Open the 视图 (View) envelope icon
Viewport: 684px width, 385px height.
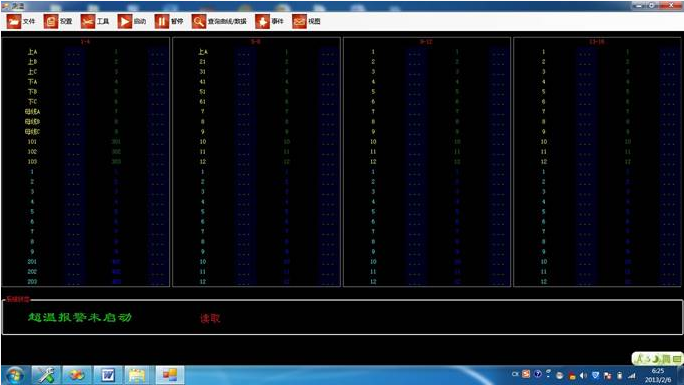pos(299,21)
